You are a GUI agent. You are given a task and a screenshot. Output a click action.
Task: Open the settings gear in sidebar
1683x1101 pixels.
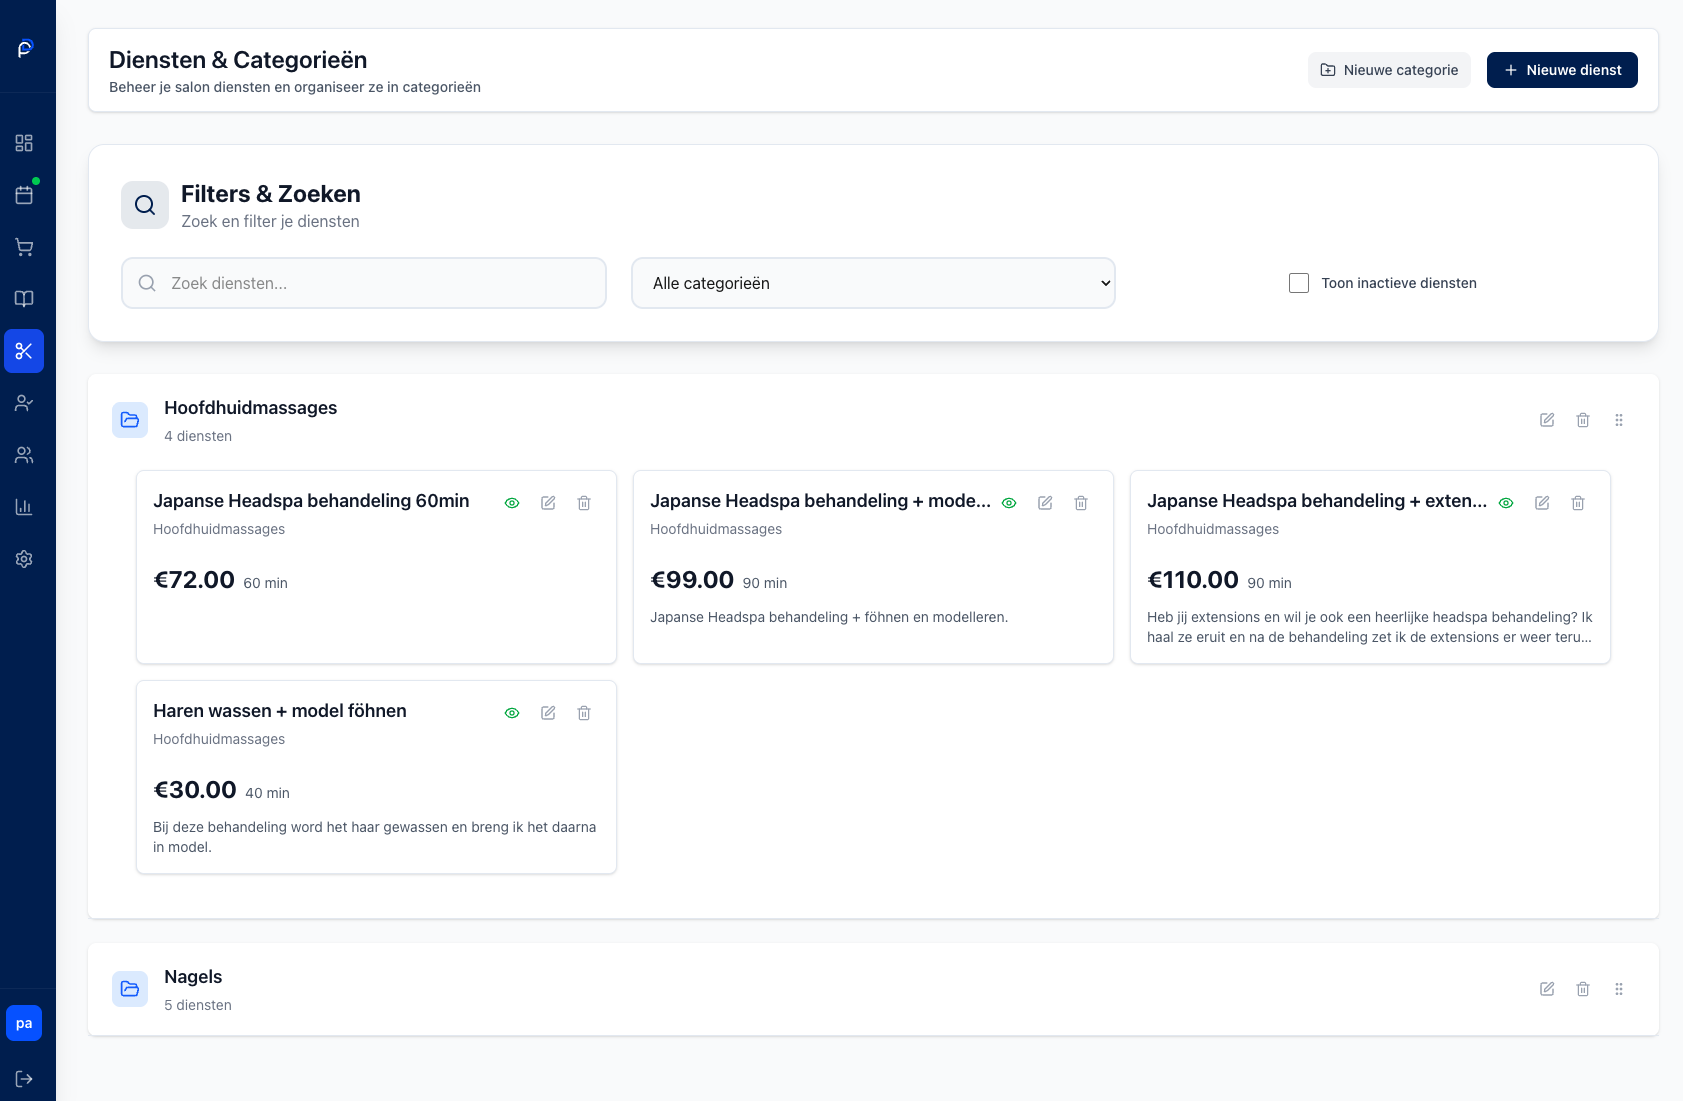[24, 559]
